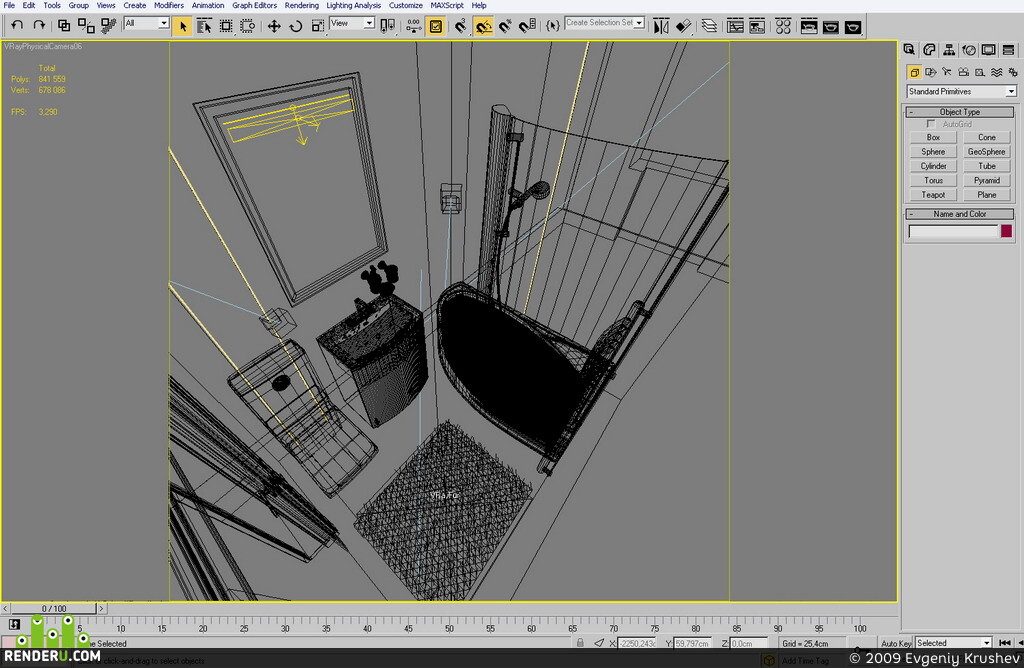Open the Rendering menu

[302, 5]
